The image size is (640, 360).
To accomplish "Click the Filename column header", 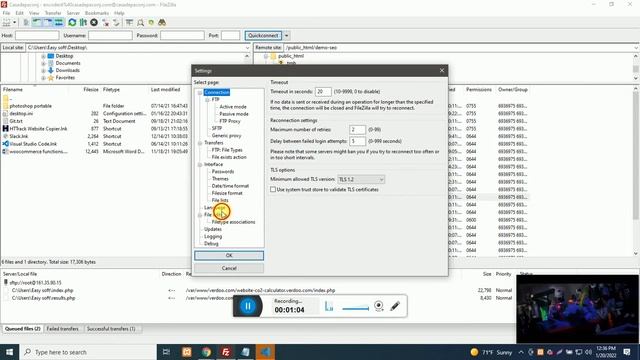I will click(13, 89).
